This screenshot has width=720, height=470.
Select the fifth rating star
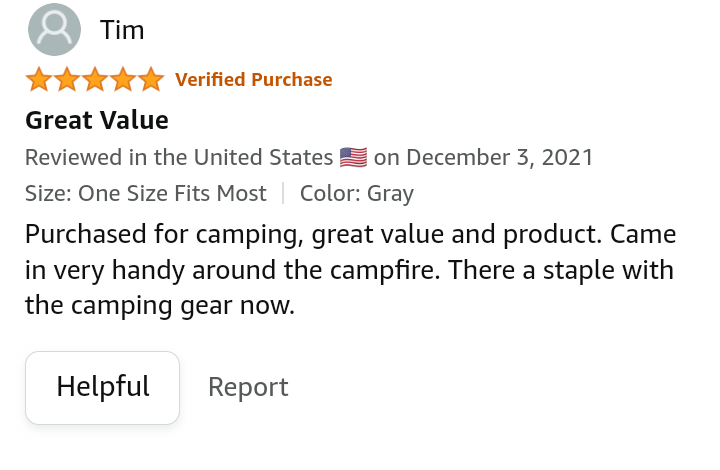click(x=151, y=80)
